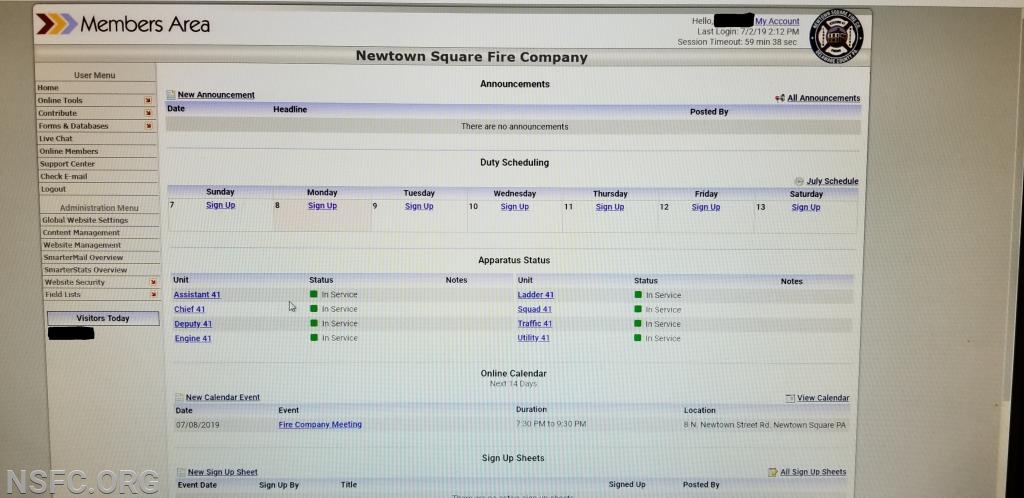This screenshot has width=1024, height=498.
Task: Sign Up for Wednesday the 10th duty
Action: tap(515, 207)
